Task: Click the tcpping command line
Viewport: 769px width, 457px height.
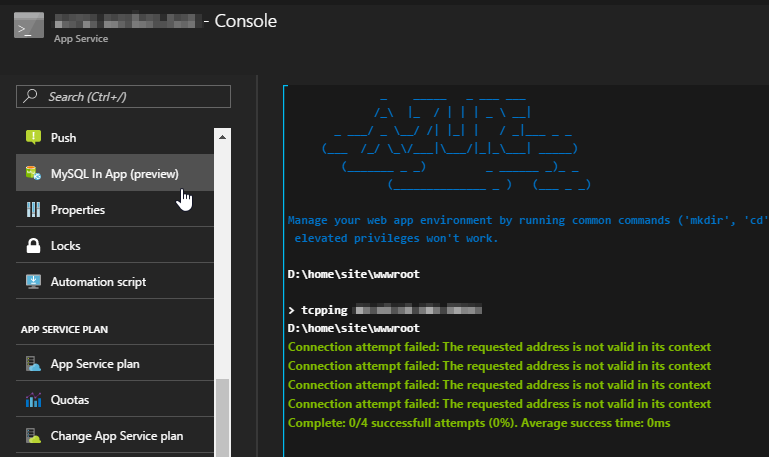Action: click(x=385, y=310)
